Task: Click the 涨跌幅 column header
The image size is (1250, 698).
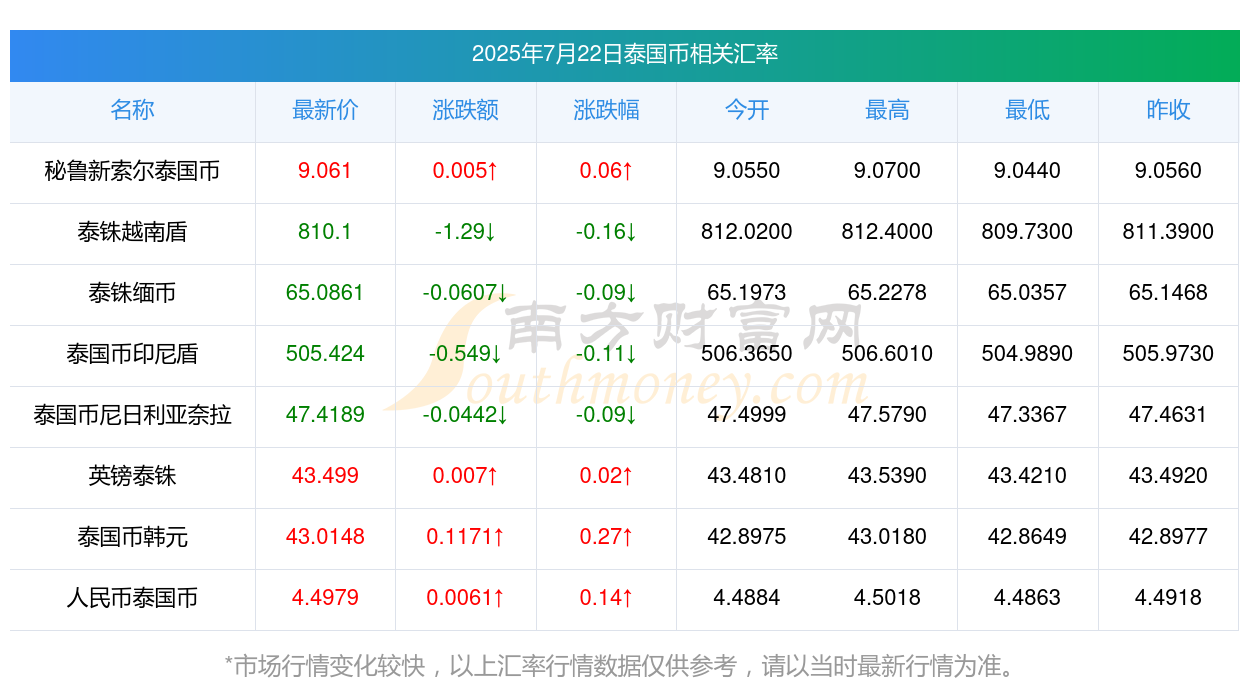Action: coord(606,110)
